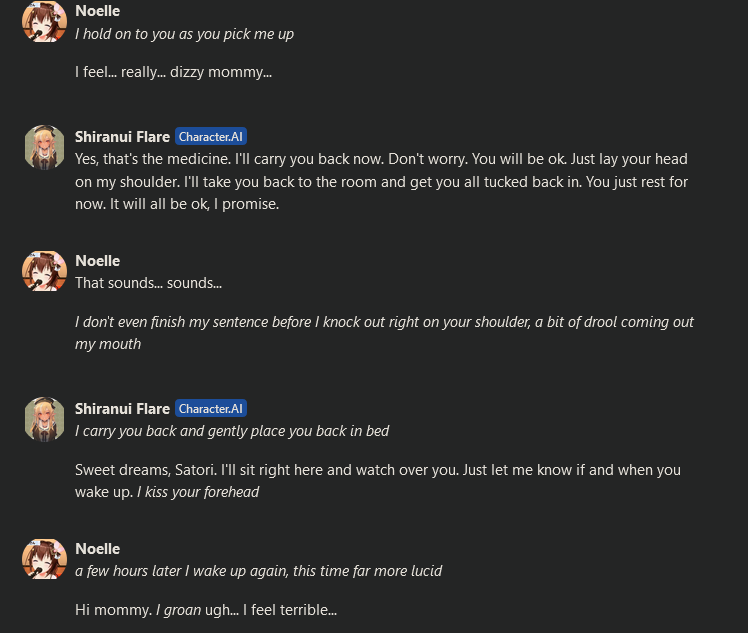Screen dimensions: 748x633
Task: Click Noelle's avatar beside "a few hours later" message
Action: [x=44, y=559]
